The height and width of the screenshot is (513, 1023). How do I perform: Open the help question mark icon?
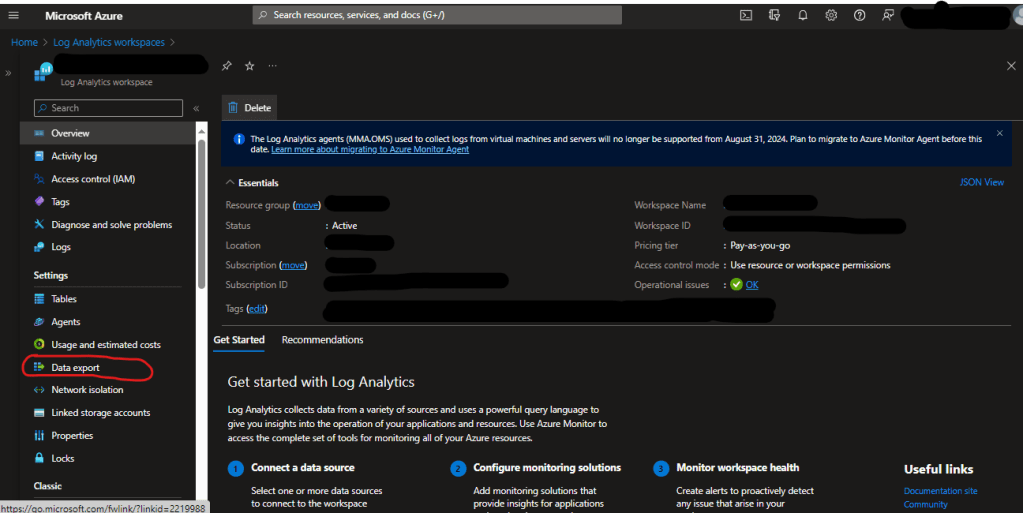tap(859, 15)
